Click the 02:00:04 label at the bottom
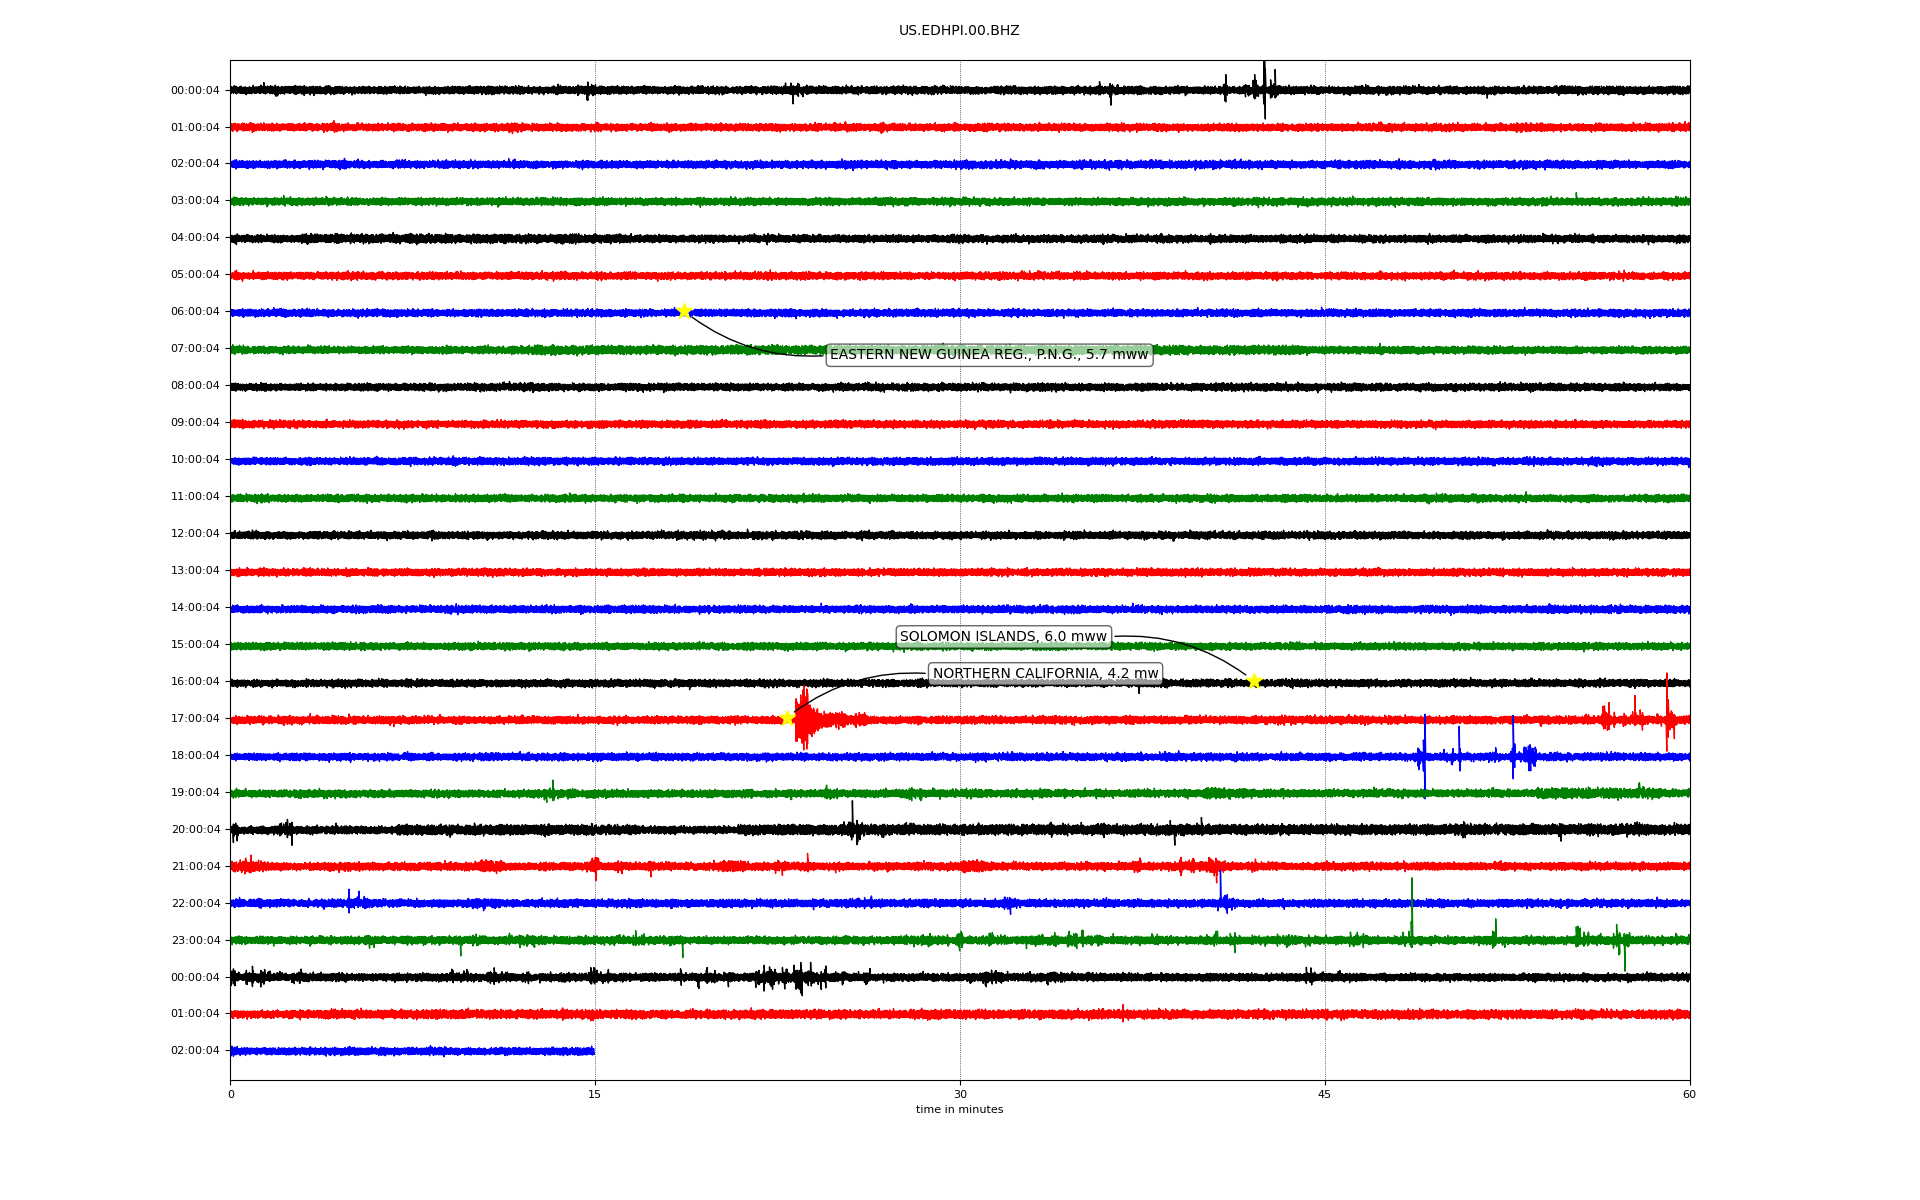This screenshot has width=1920, height=1200. pyautogui.click(x=195, y=1051)
